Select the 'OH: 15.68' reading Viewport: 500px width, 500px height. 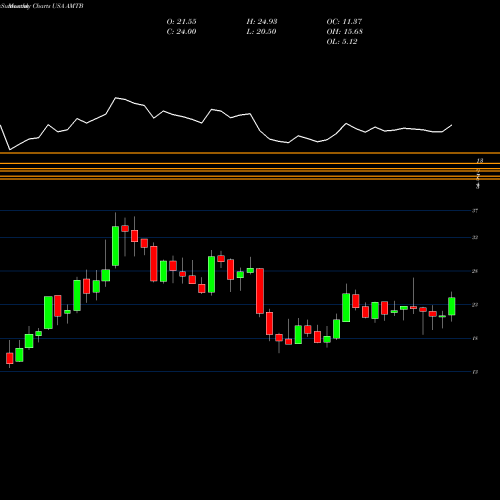[345, 32]
